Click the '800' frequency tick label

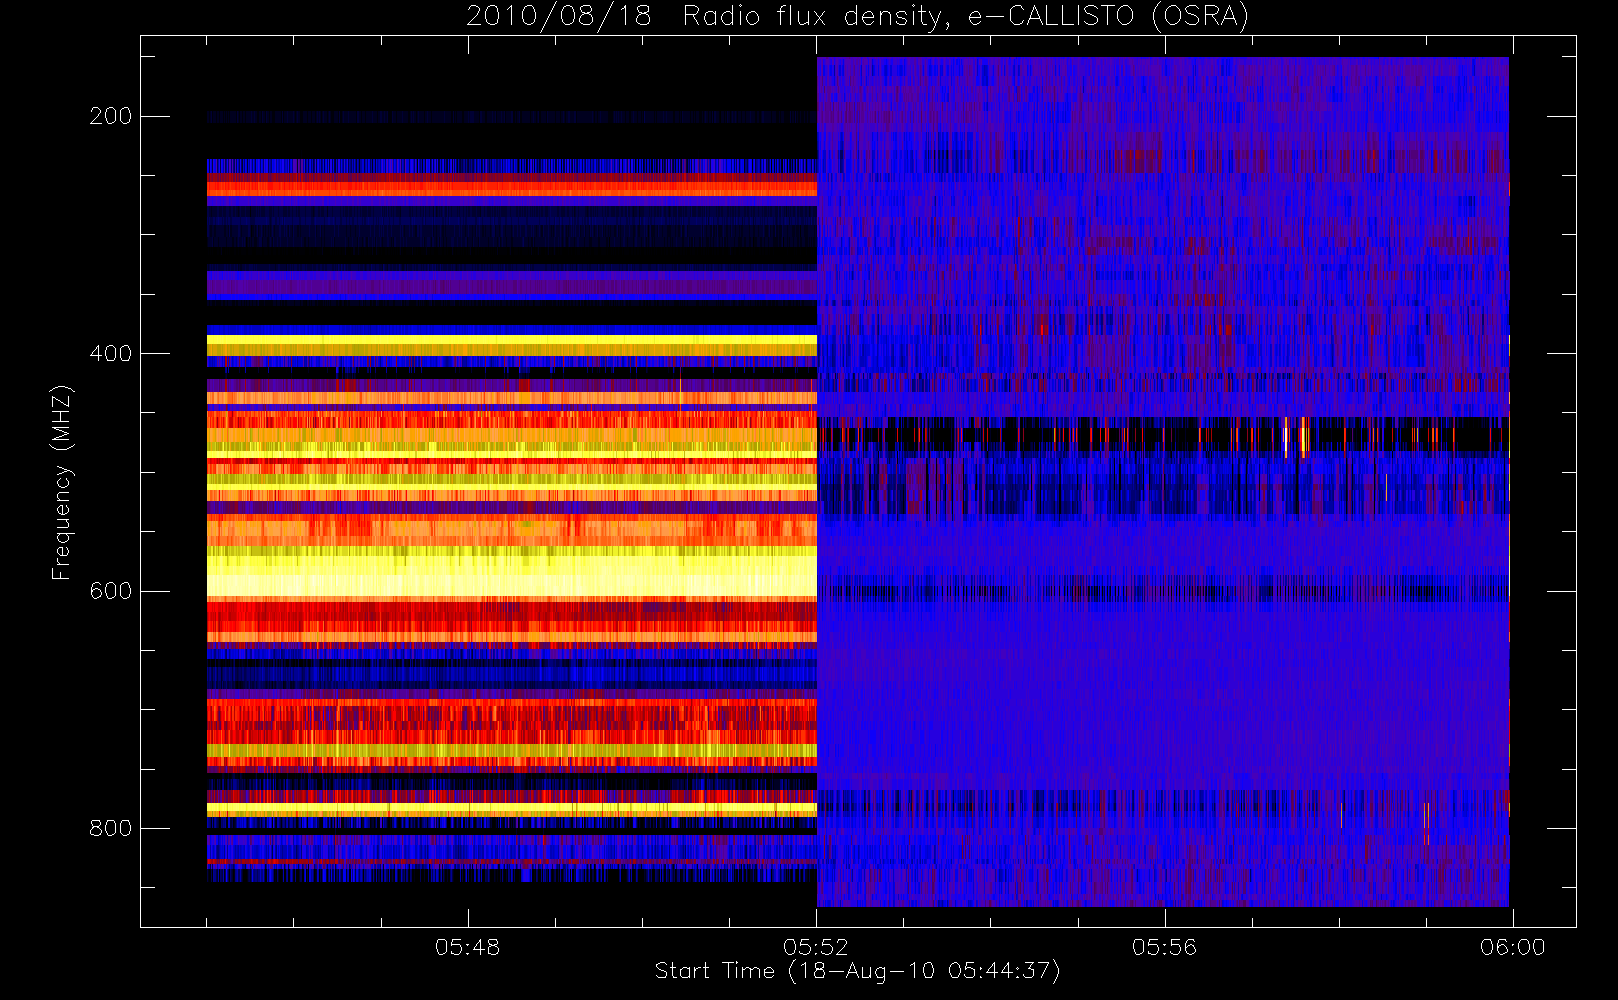pyautogui.click(x=110, y=829)
